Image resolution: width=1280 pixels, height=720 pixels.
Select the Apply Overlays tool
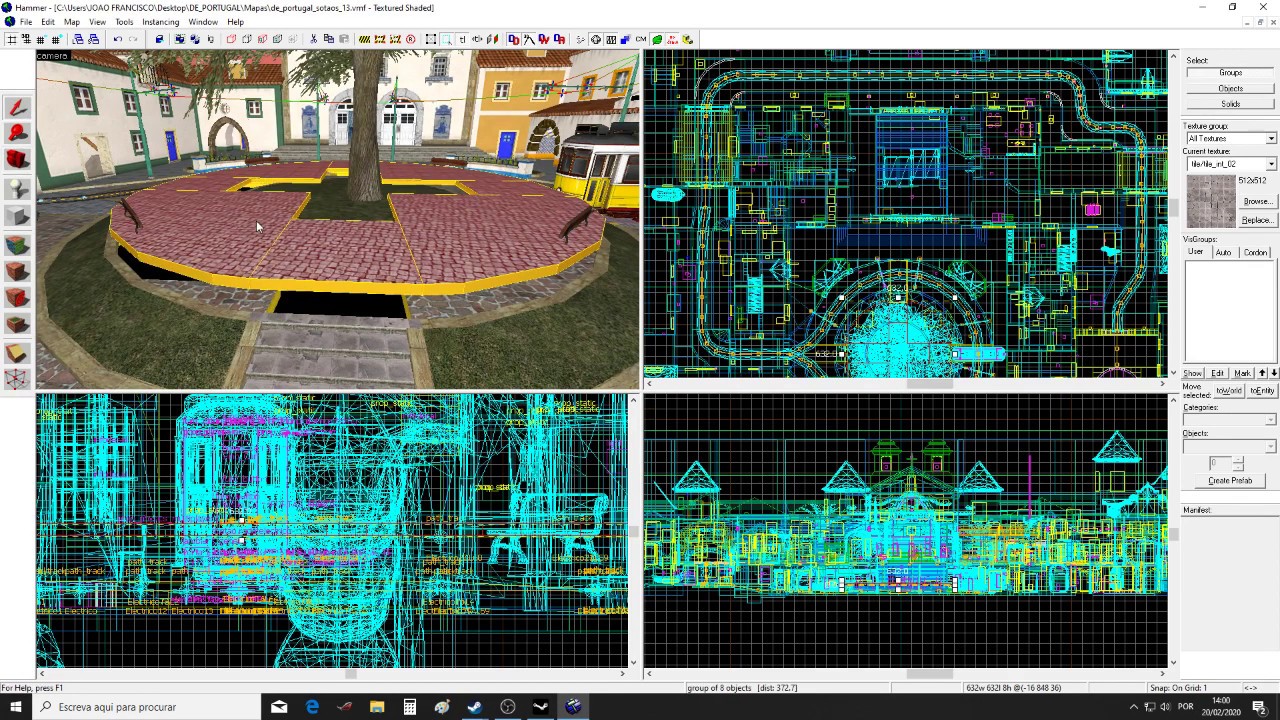[x=17, y=325]
